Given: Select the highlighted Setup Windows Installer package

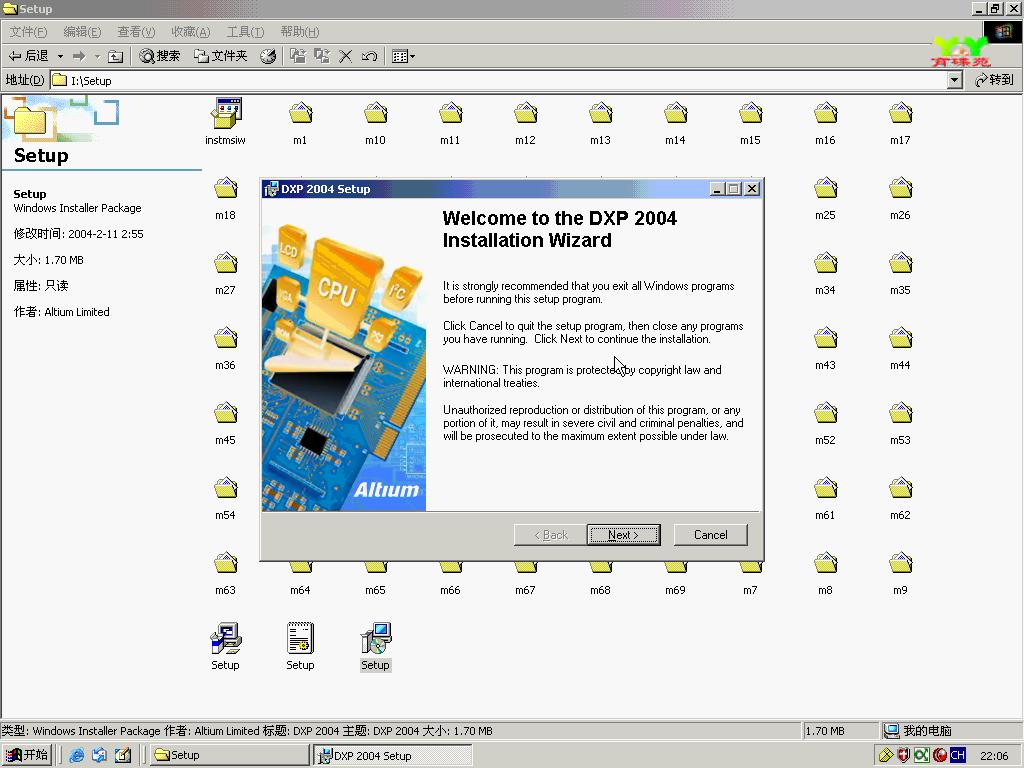Looking at the screenshot, I should coord(376,647).
